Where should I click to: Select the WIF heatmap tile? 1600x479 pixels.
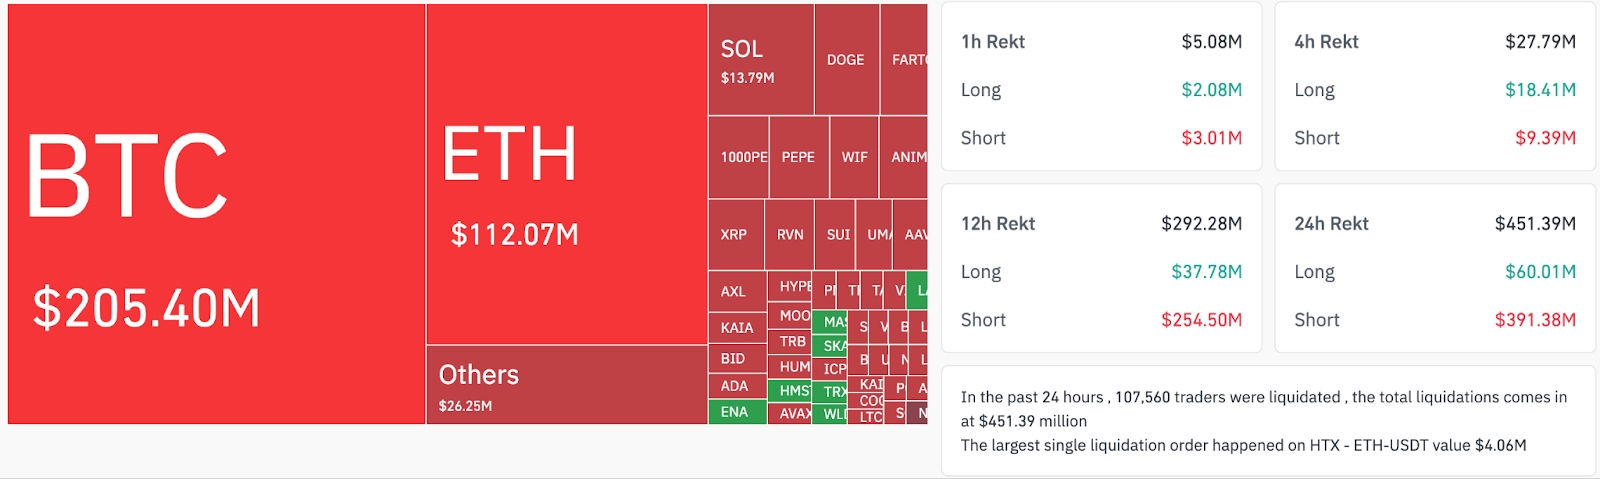pyautogui.click(x=854, y=157)
